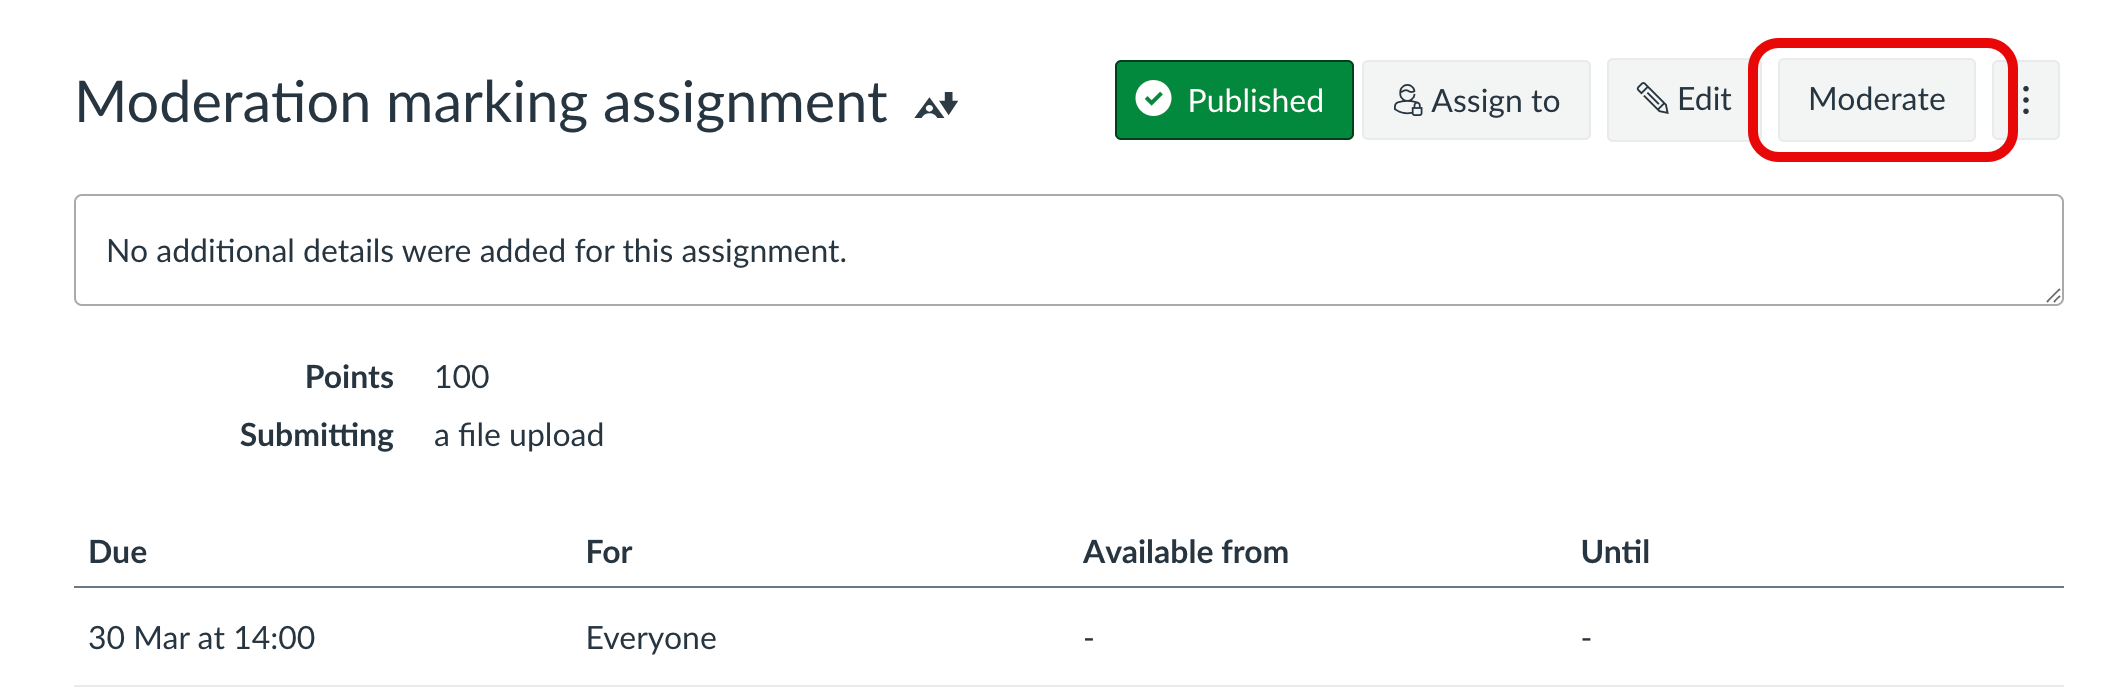2116x694 pixels.
Task: Open the Assign to panel
Action: [1476, 100]
